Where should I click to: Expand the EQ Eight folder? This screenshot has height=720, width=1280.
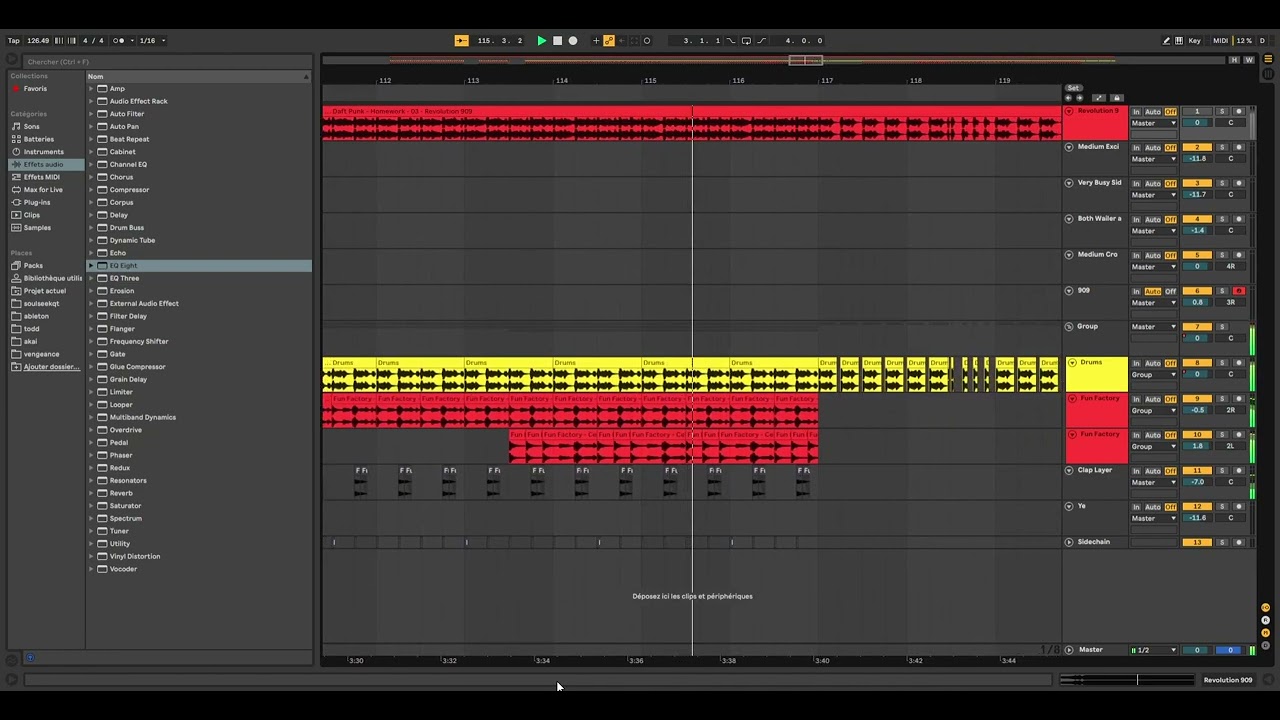coord(91,266)
